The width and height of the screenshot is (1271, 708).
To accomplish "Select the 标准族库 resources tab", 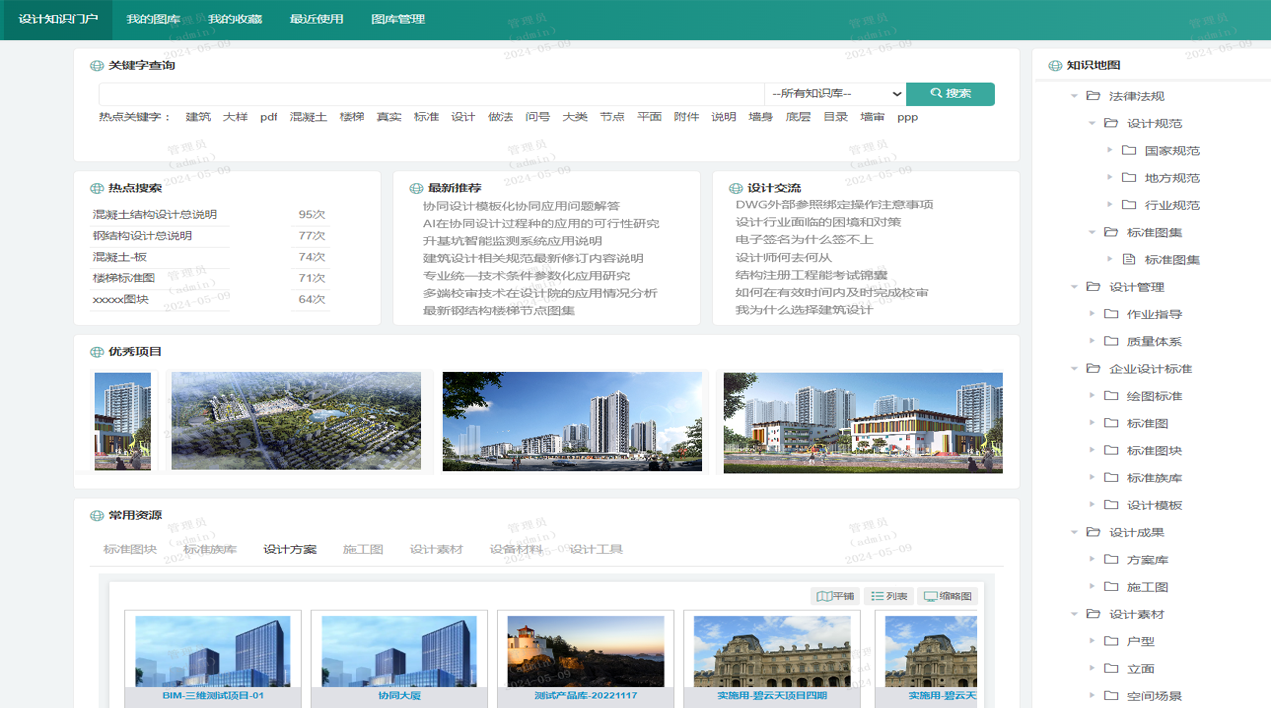I will (210, 549).
